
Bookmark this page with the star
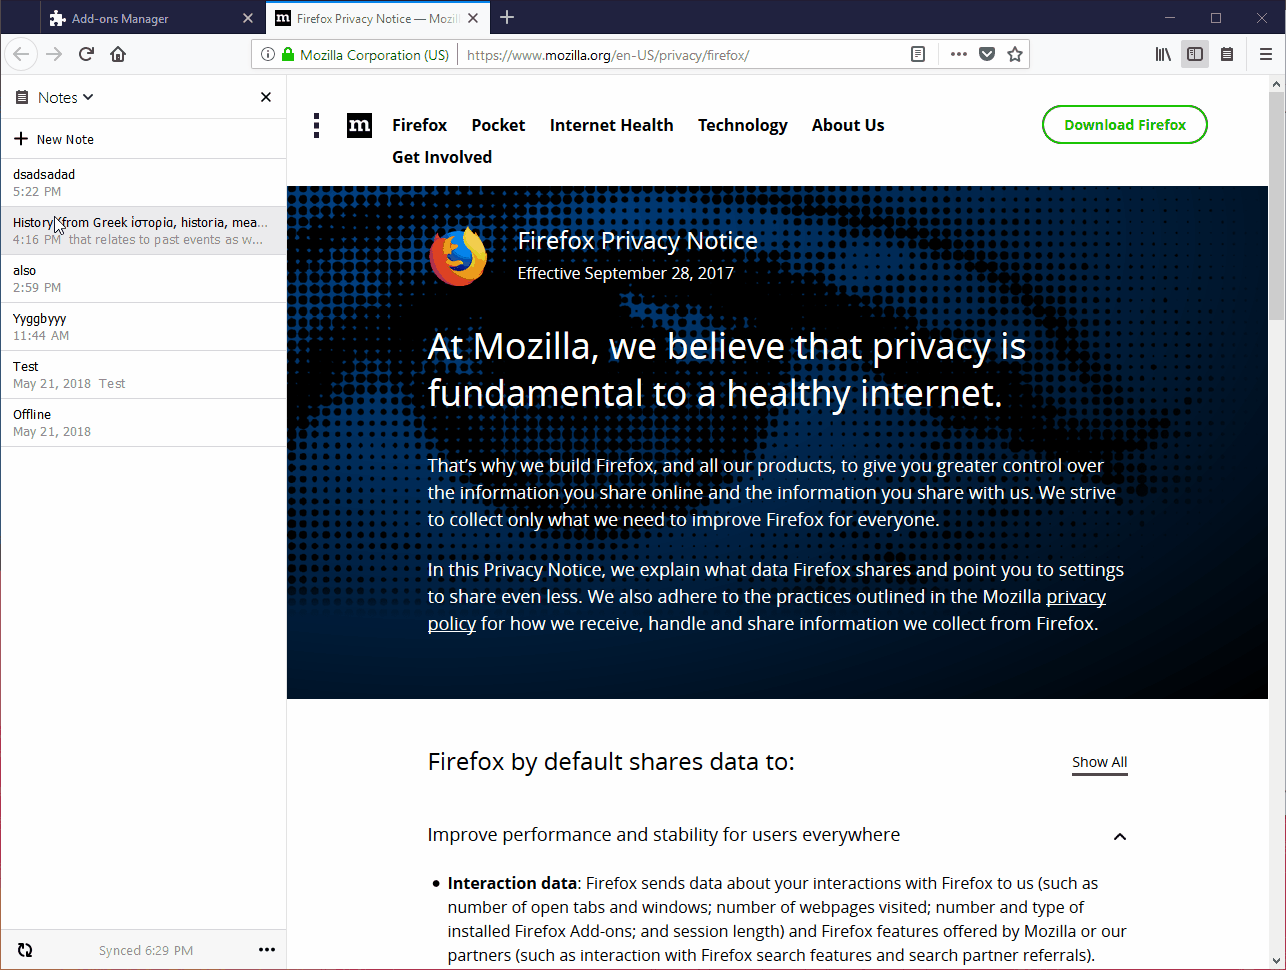click(x=1015, y=55)
